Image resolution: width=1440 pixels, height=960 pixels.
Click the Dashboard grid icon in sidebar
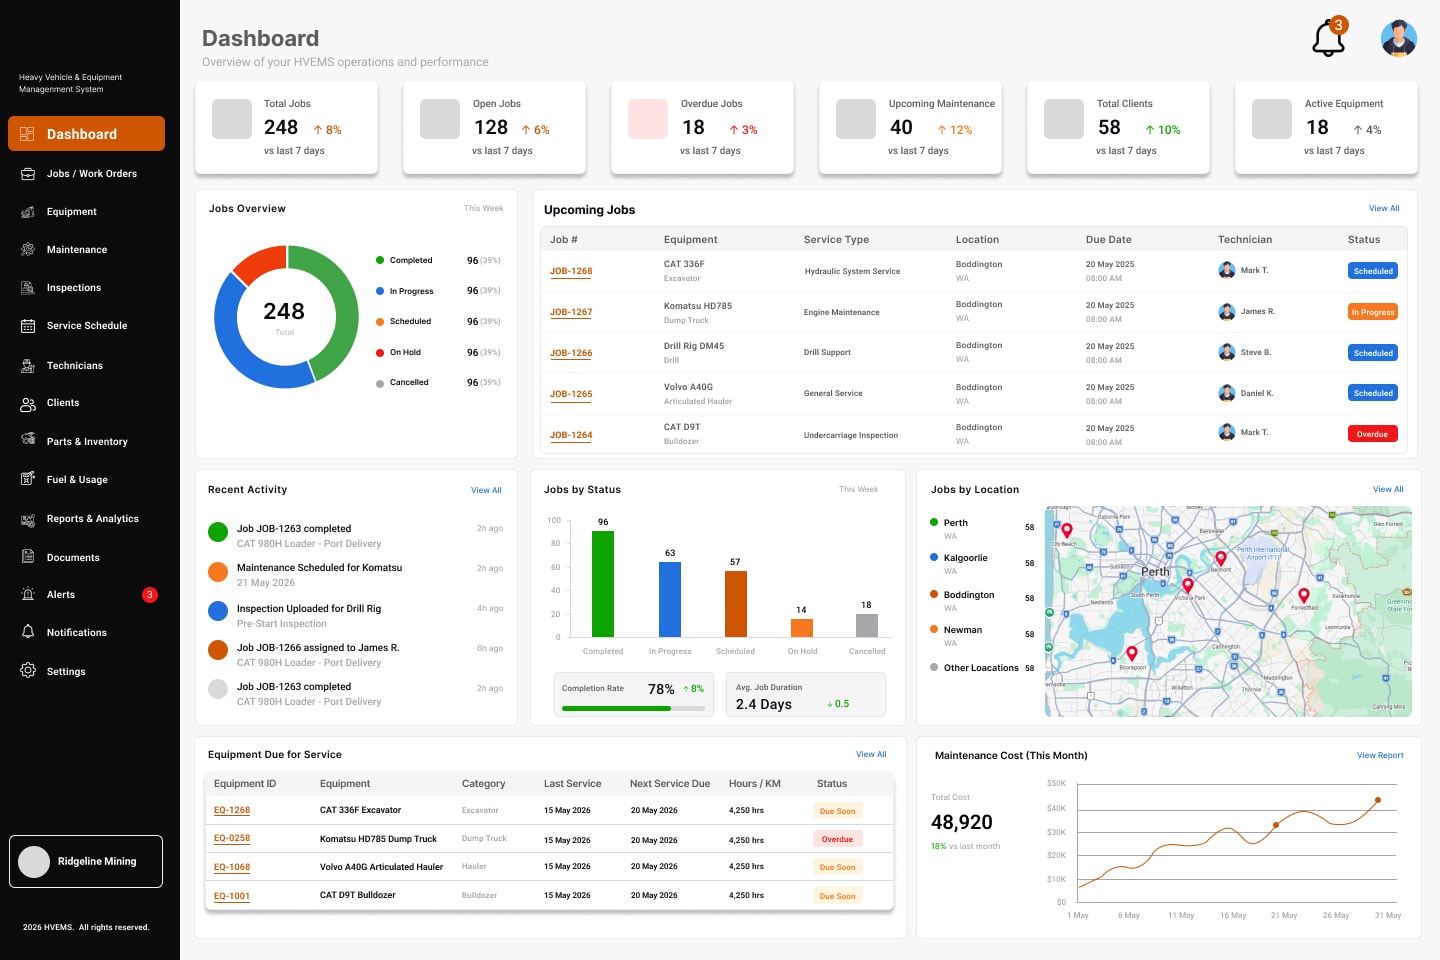click(x=28, y=134)
